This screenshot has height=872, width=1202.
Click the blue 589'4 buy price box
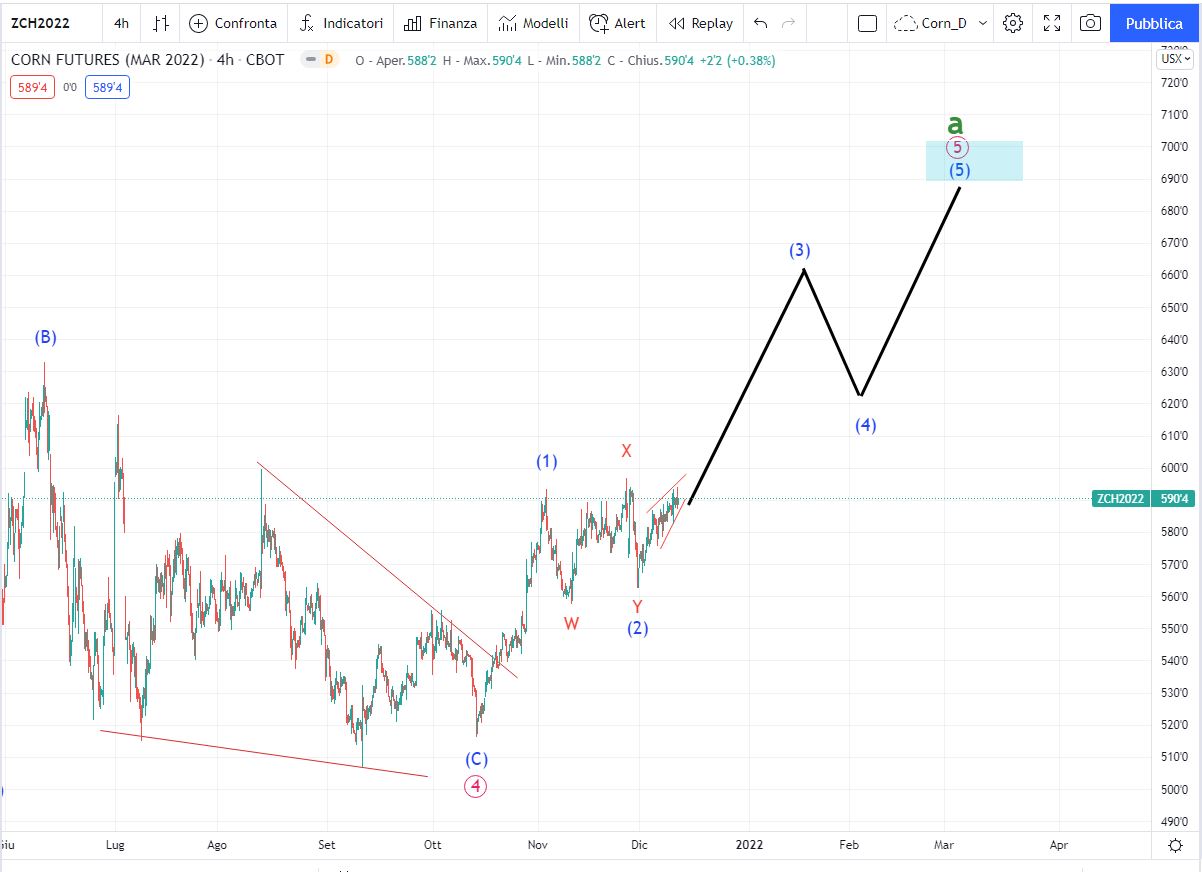pos(107,87)
